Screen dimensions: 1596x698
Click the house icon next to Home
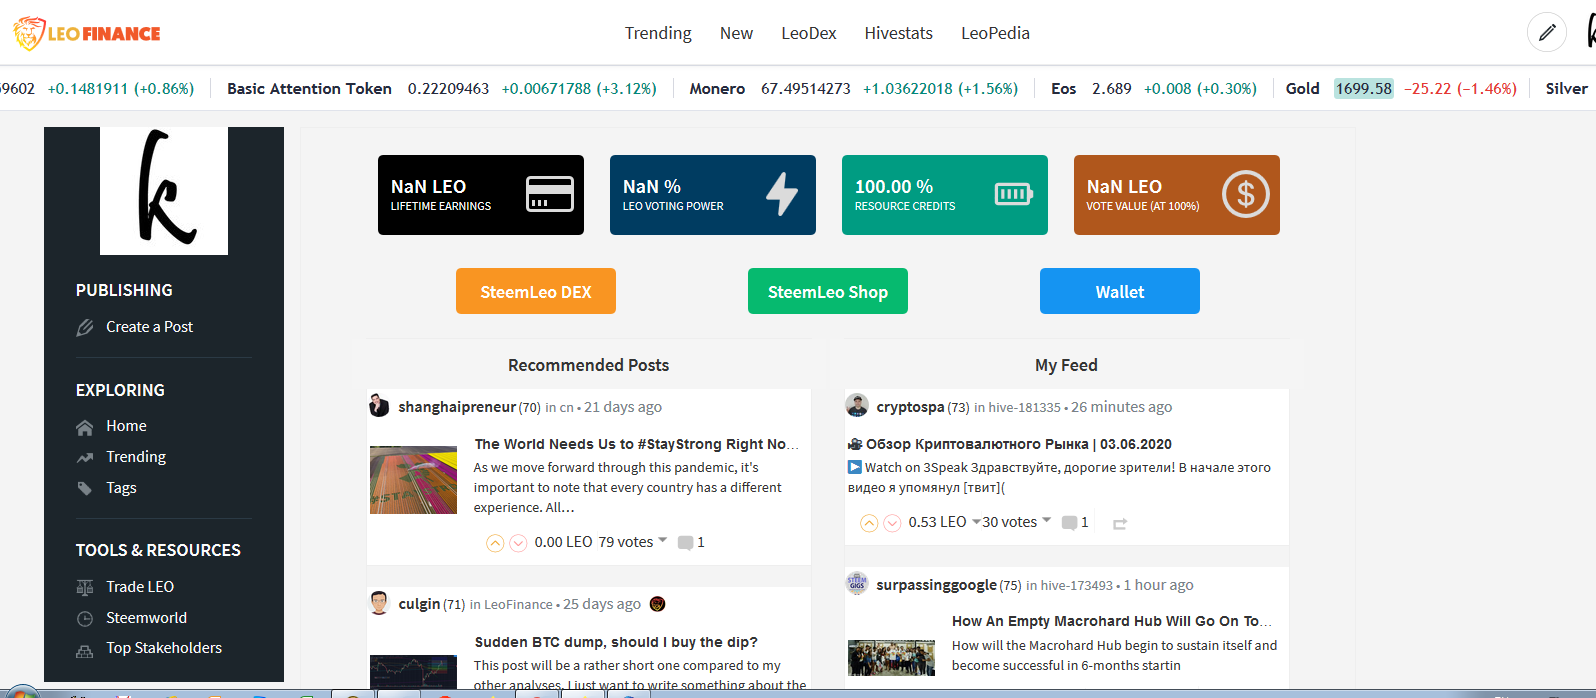85,427
